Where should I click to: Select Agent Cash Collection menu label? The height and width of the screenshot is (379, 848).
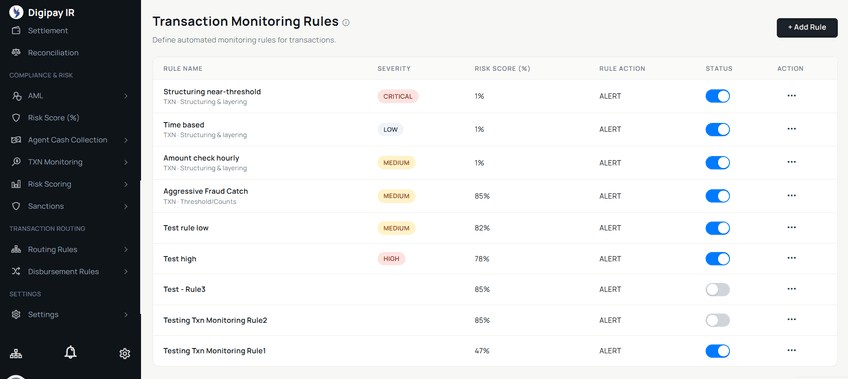(68, 140)
